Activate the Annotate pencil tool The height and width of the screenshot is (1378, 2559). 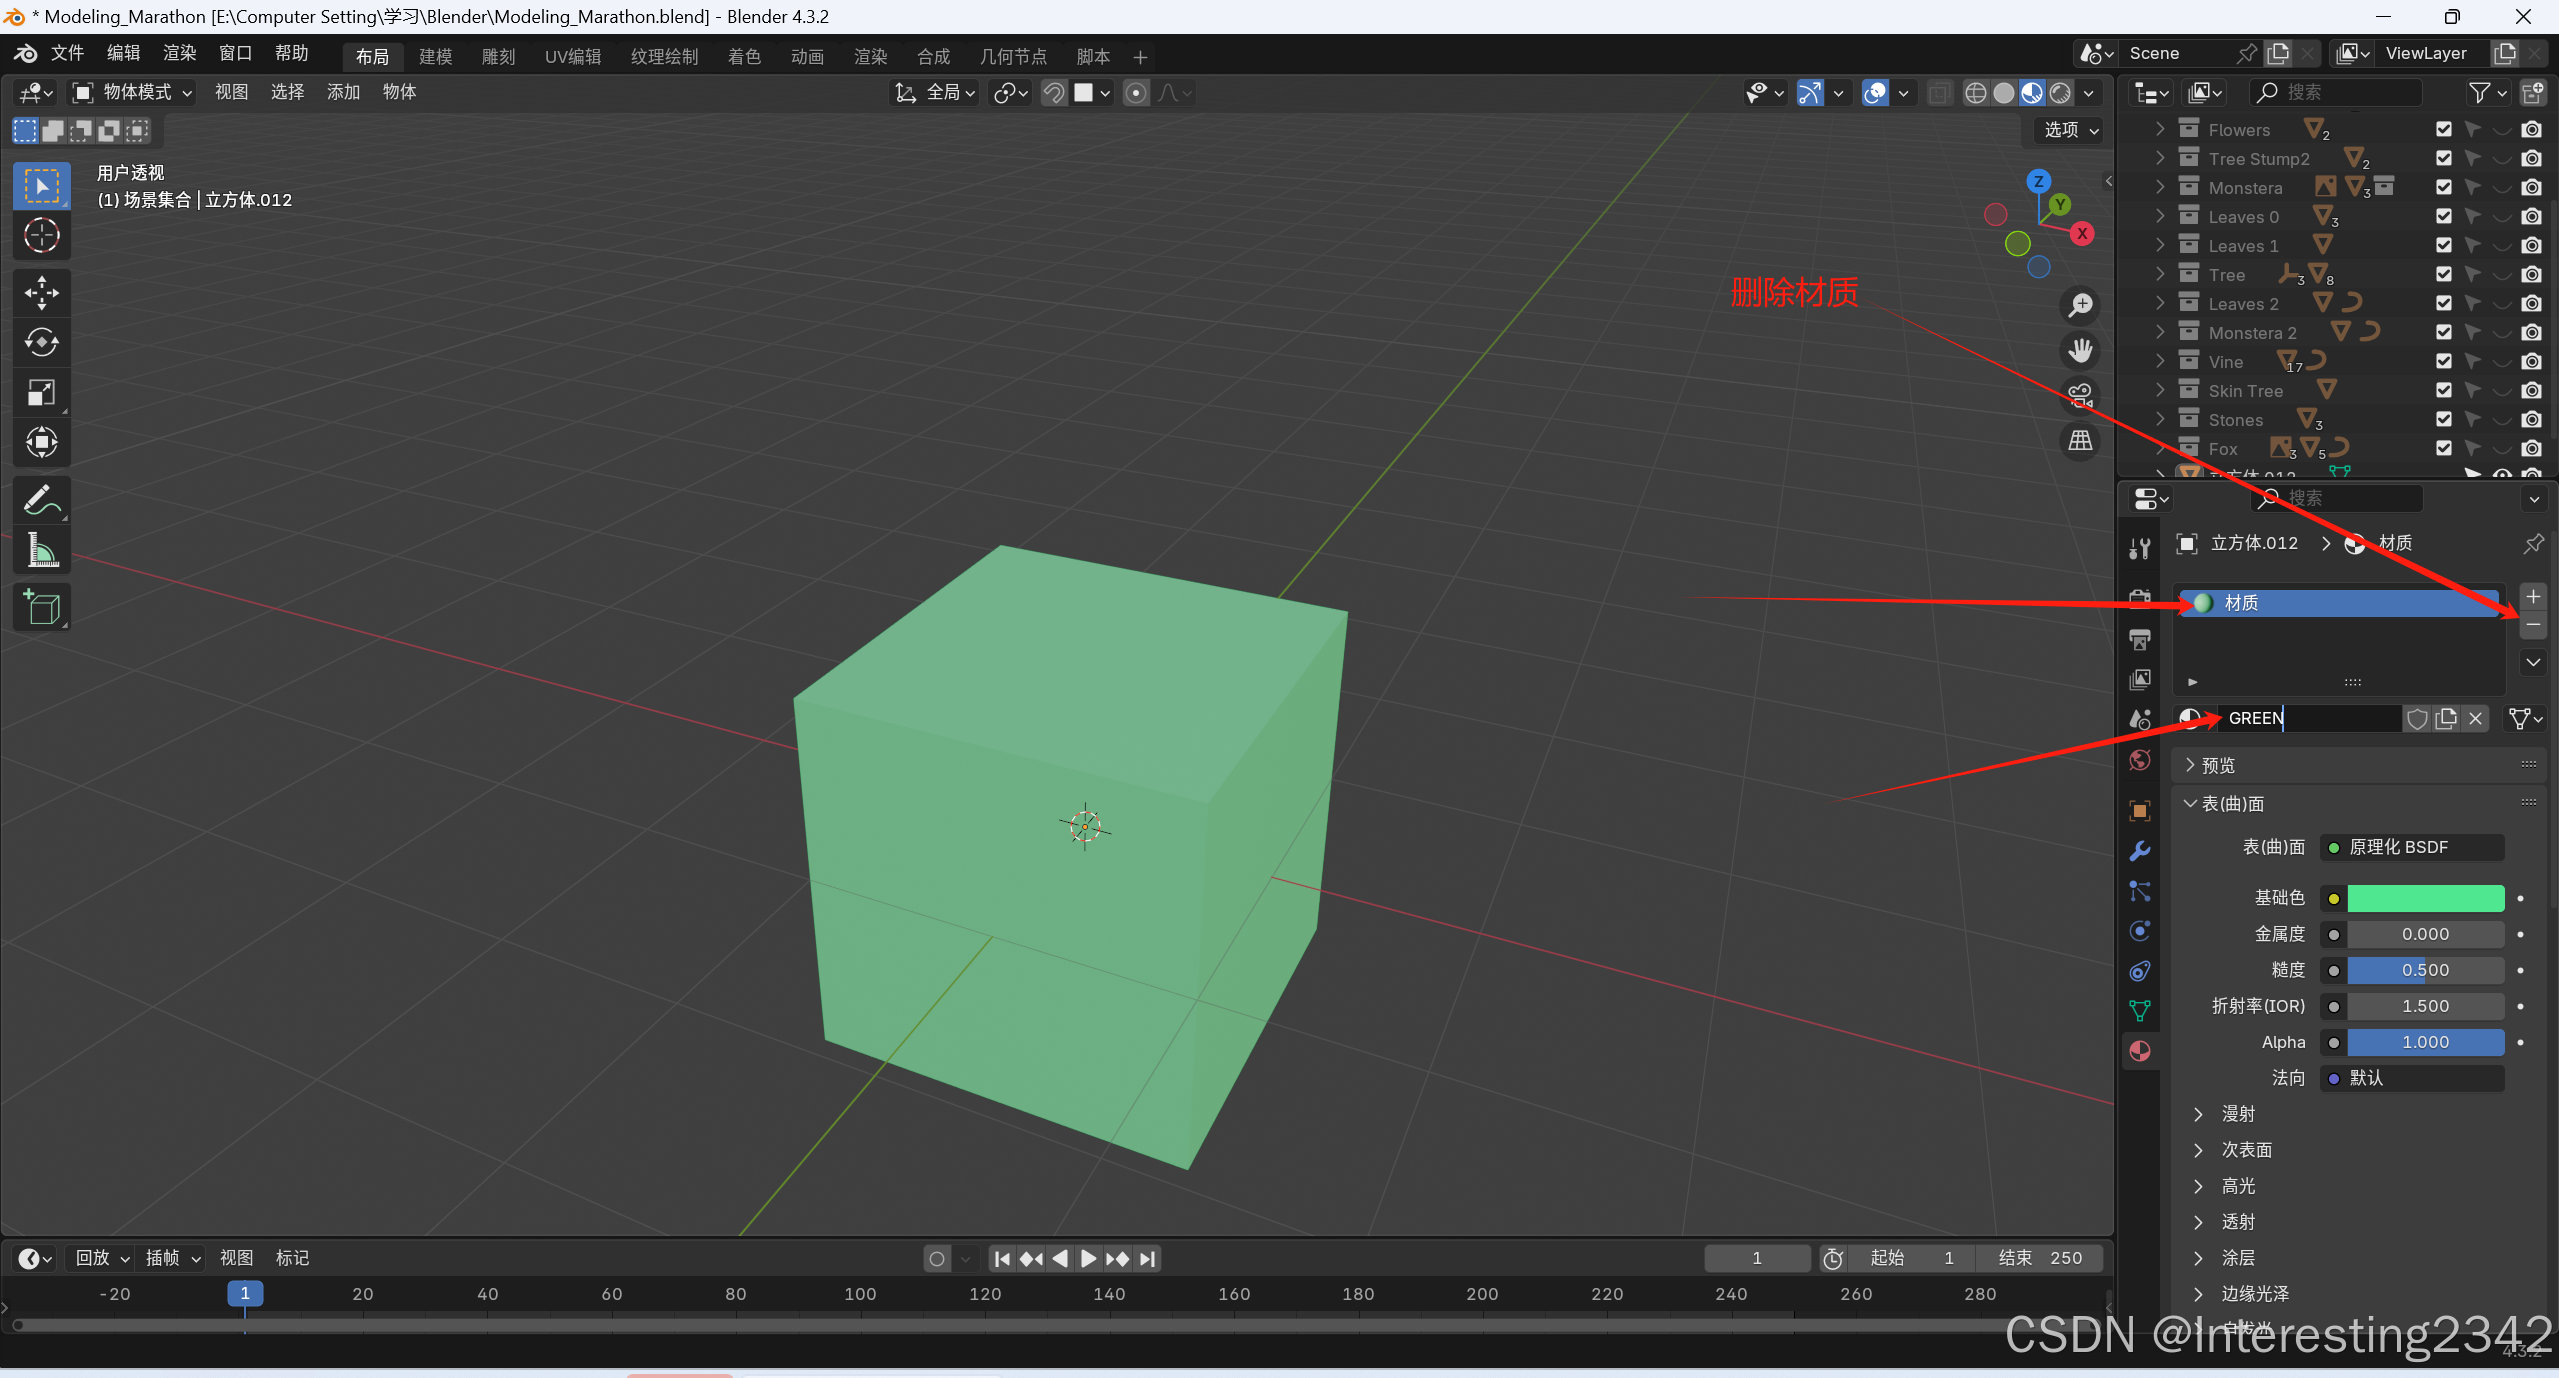click(41, 500)
